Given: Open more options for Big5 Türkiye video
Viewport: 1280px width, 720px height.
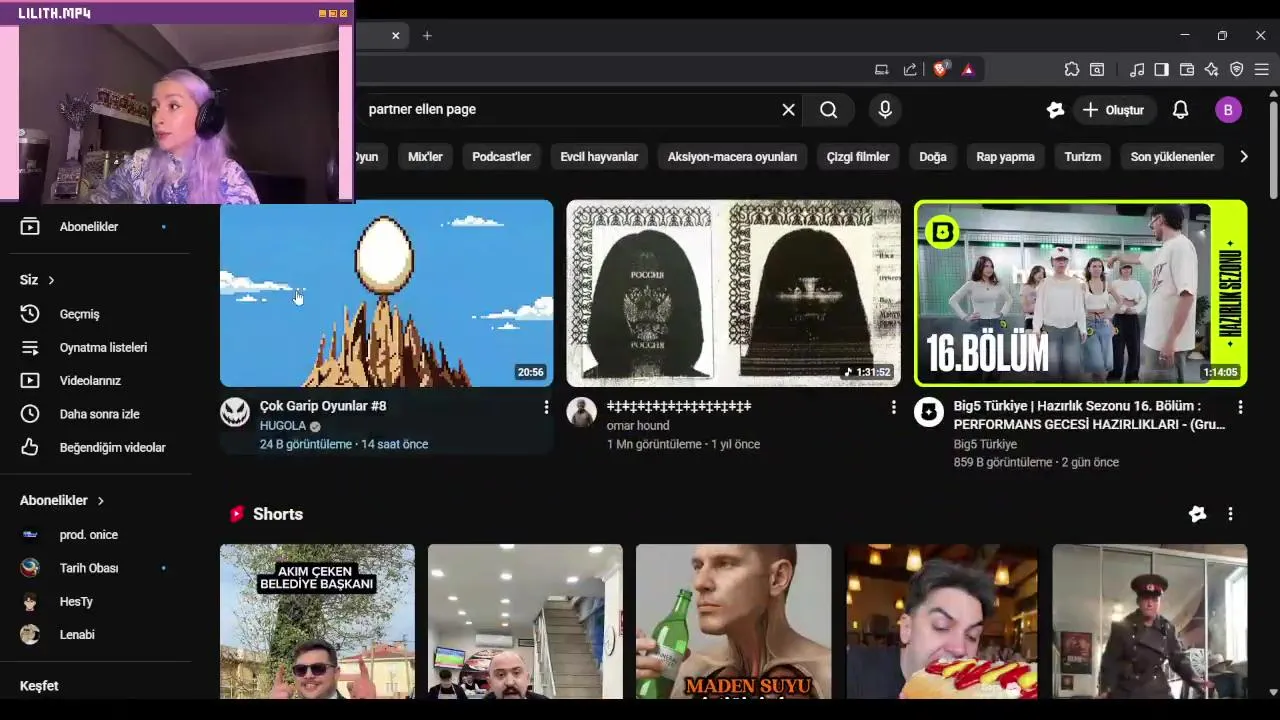Looking at the screenshot, I should click(1240, 407).
